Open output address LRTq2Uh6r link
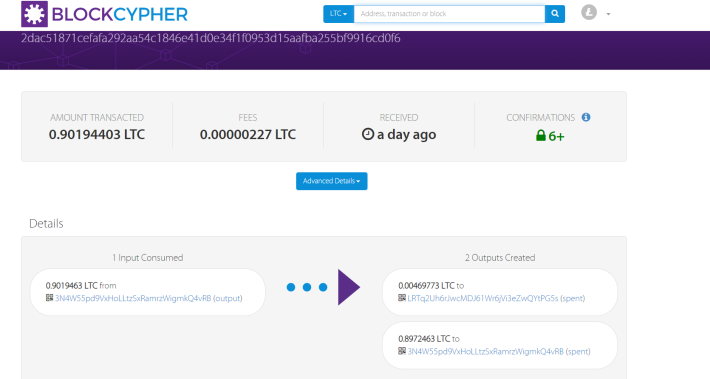This screenshot has width=710, height=379. coord(483,298)
